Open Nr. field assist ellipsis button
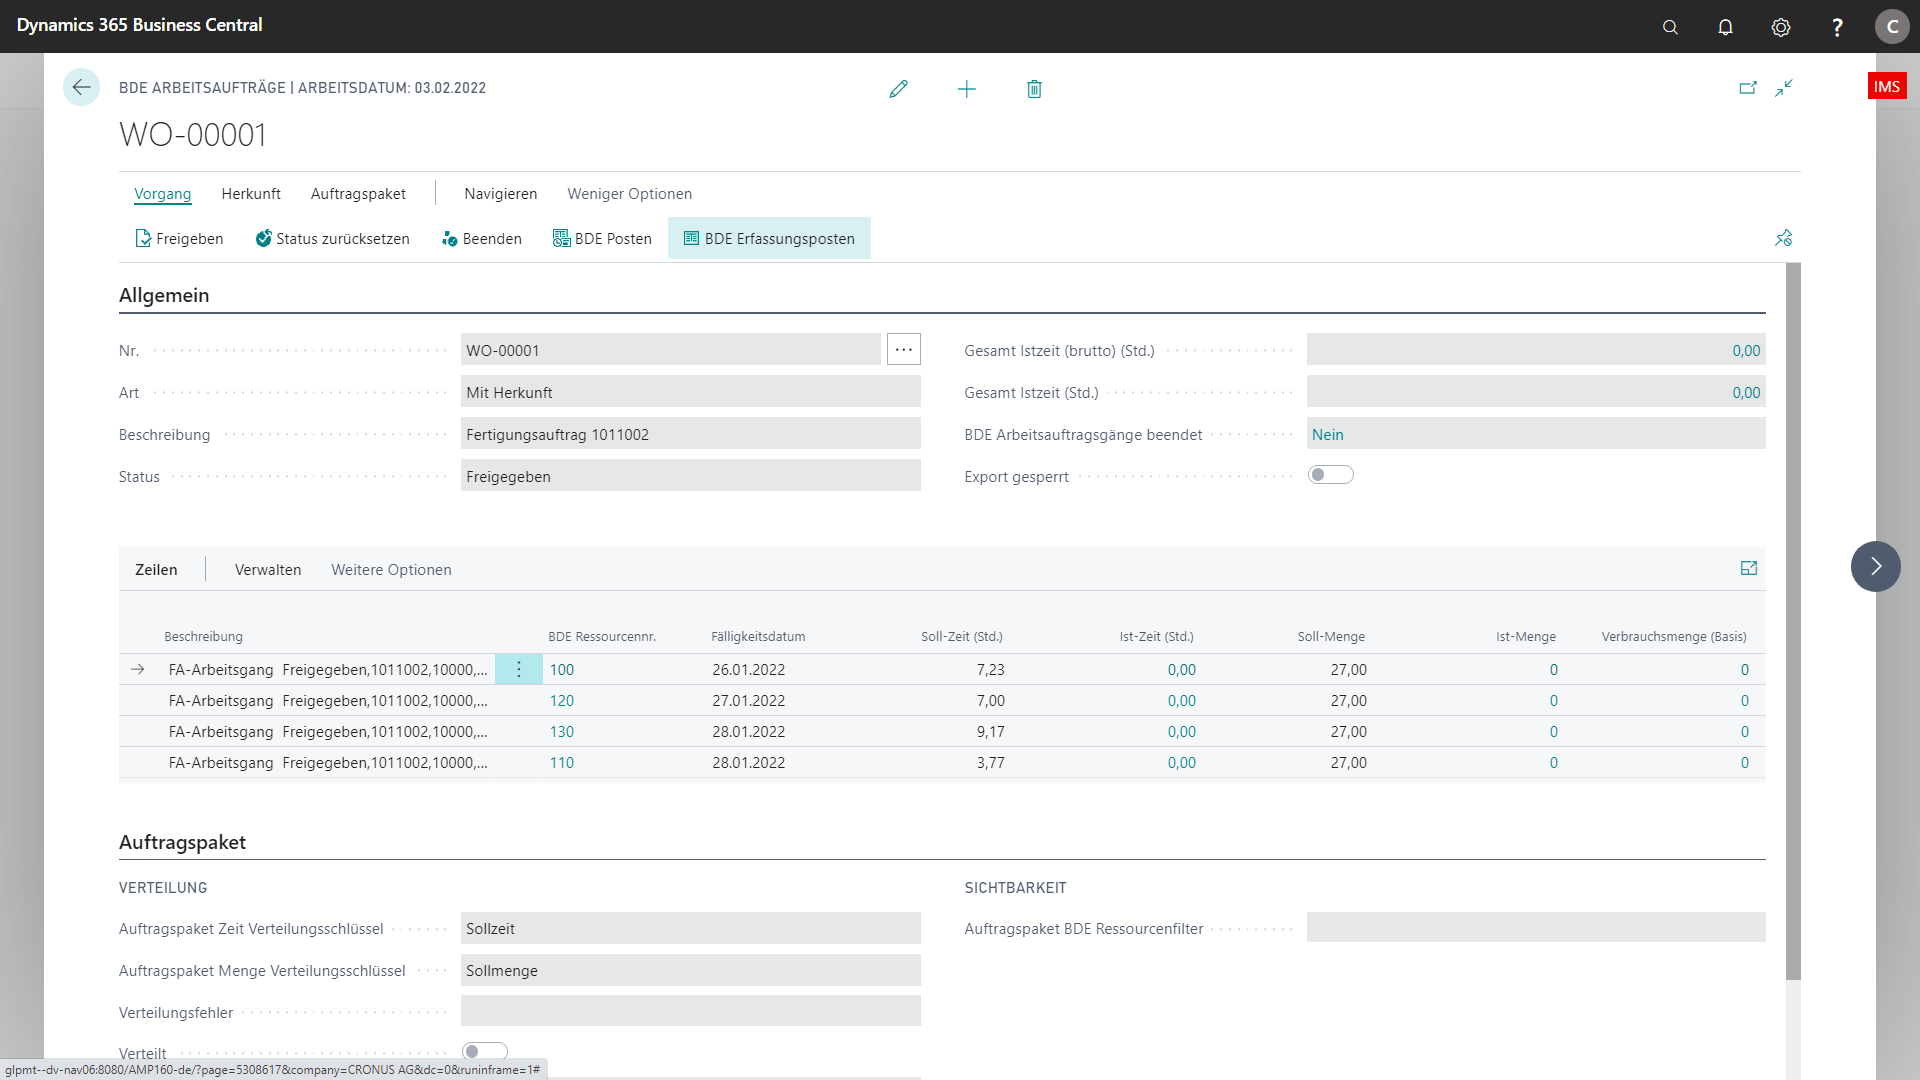The width and height of the screenshot is (1920, 1080). tap(904, 349)
